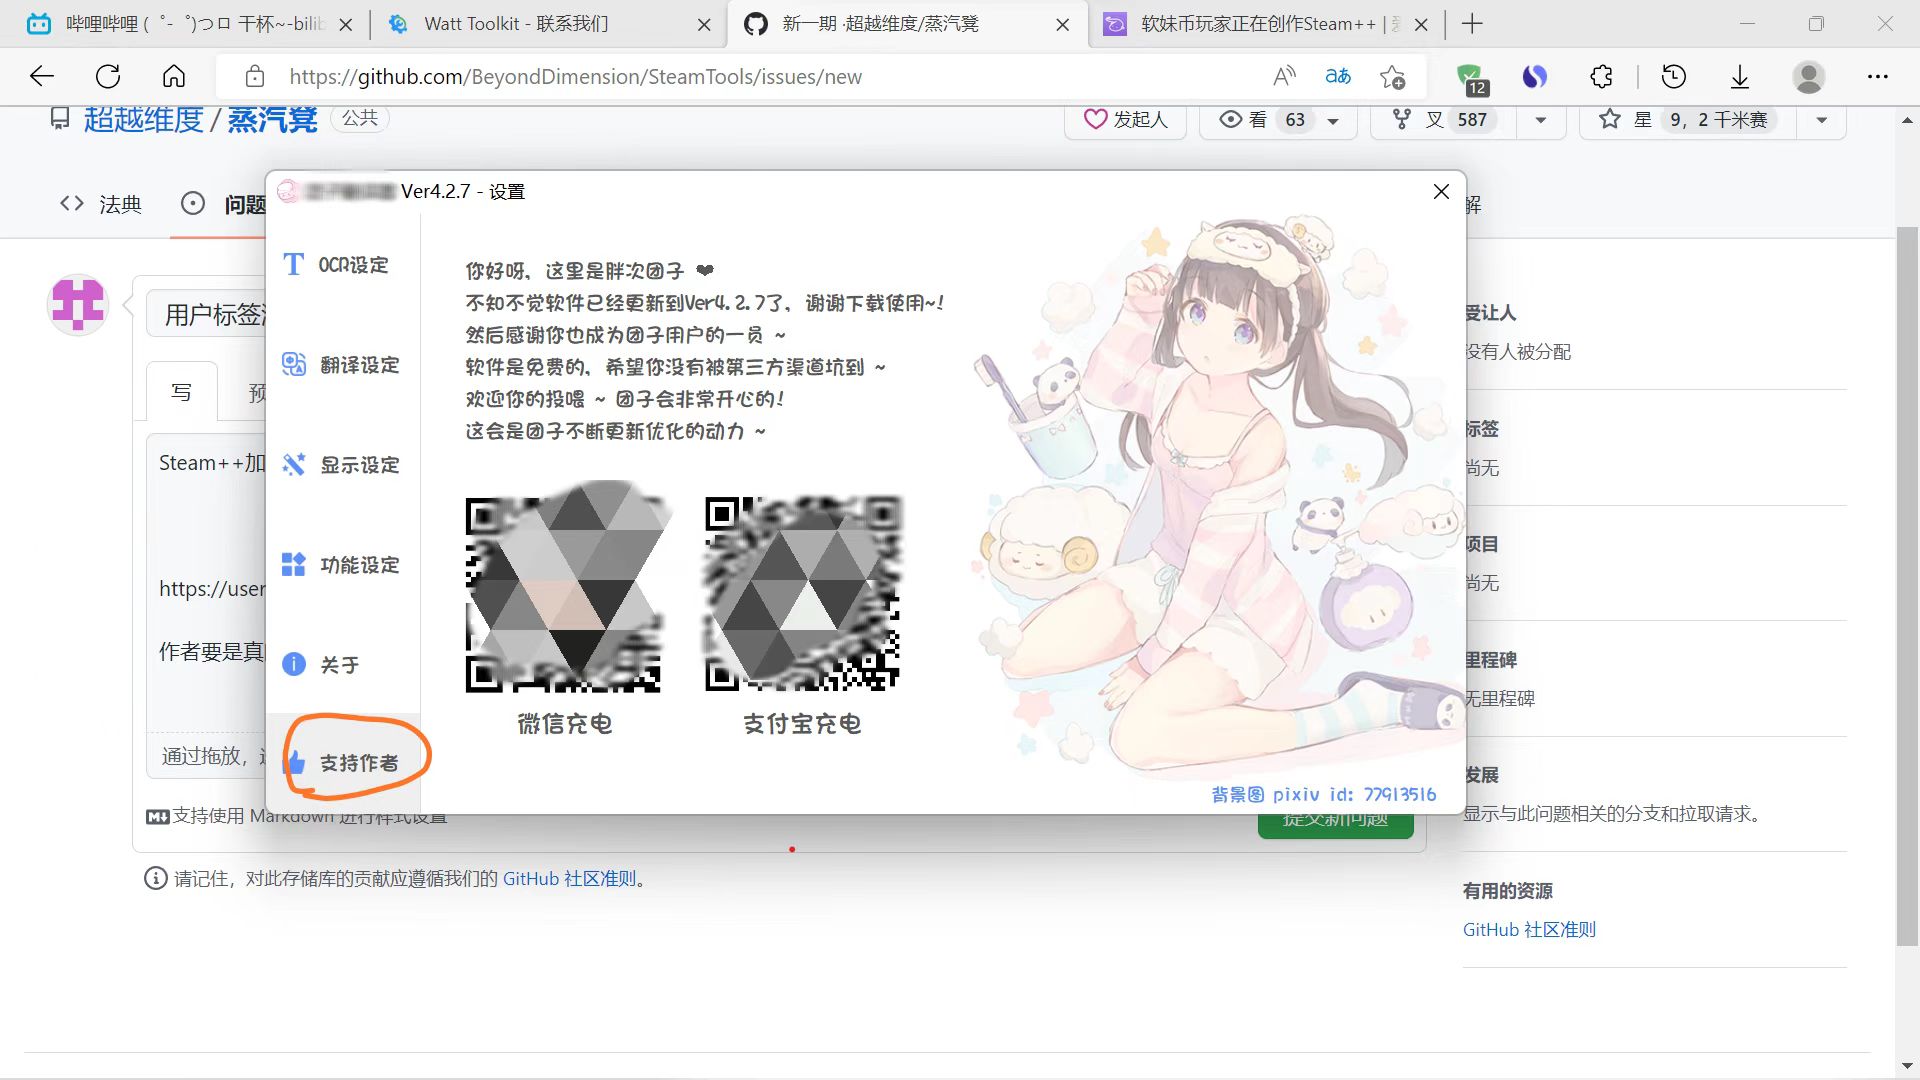Switch to the bilibili browser tab
The image size is (1920, 1080).
point(190,24)
